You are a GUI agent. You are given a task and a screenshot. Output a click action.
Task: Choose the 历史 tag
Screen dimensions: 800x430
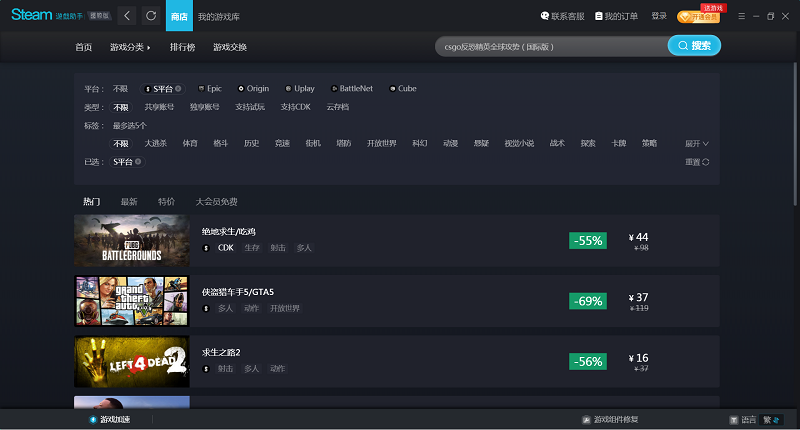tap(252, 144)
